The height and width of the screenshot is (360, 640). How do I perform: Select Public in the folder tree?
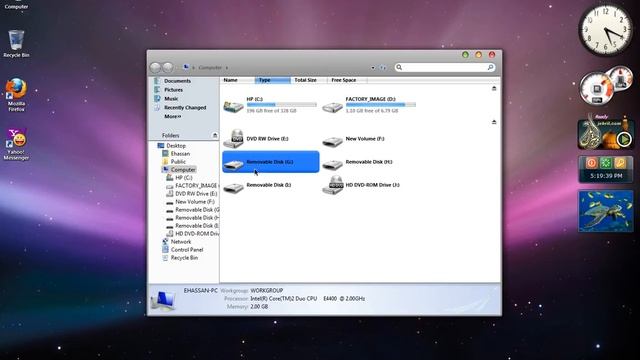(x=178, y=162)
